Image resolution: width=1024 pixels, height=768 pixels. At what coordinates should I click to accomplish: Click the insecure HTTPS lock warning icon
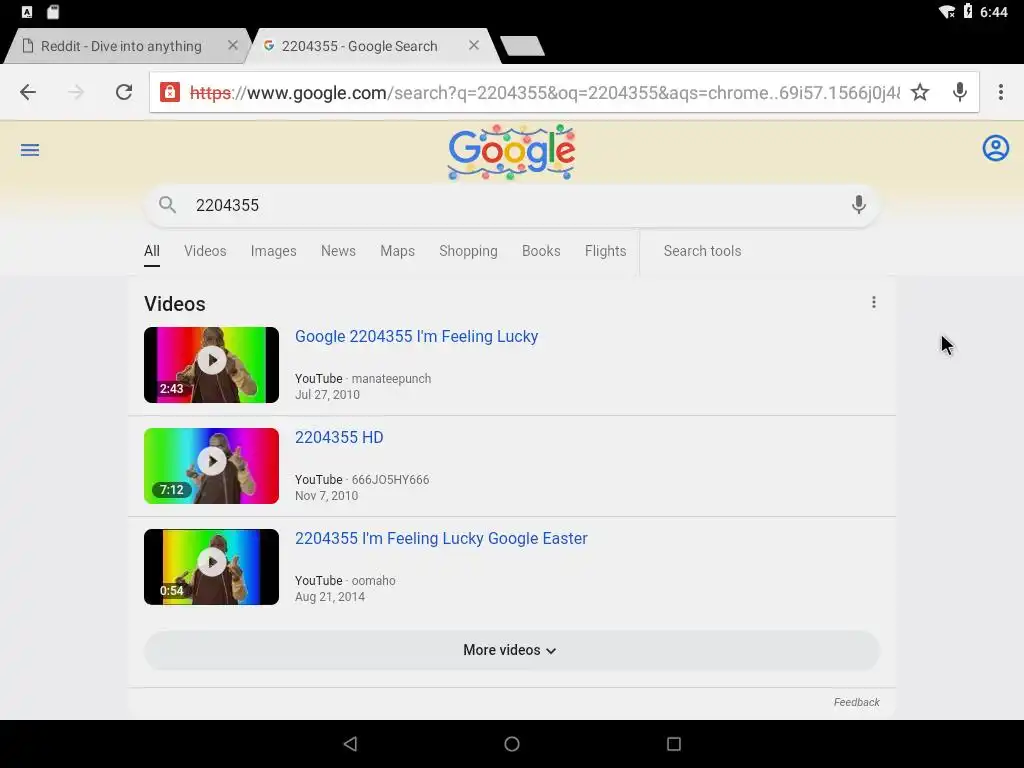click(170, 92)
